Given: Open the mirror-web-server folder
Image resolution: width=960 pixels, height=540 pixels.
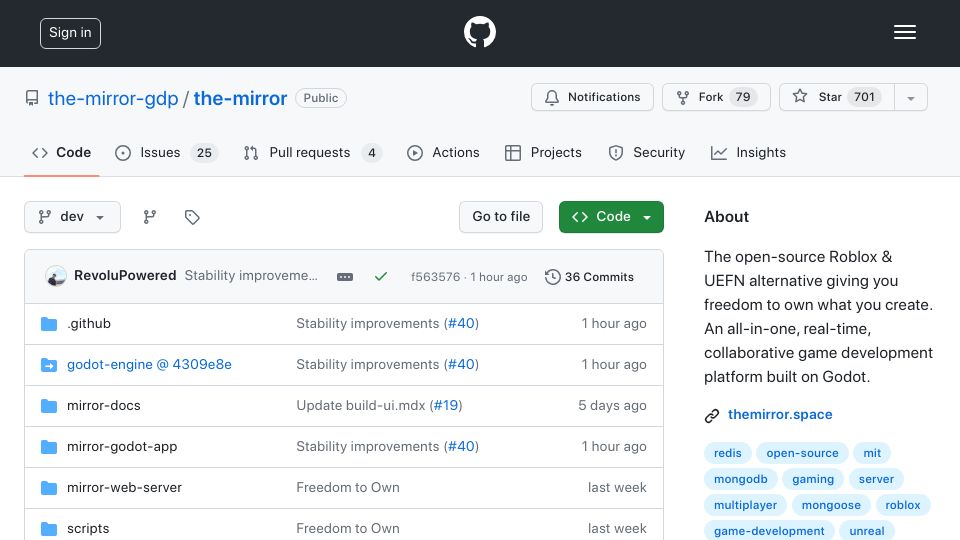Looking at the screenshot, I should pyautogui.click(x=124, y=487).
